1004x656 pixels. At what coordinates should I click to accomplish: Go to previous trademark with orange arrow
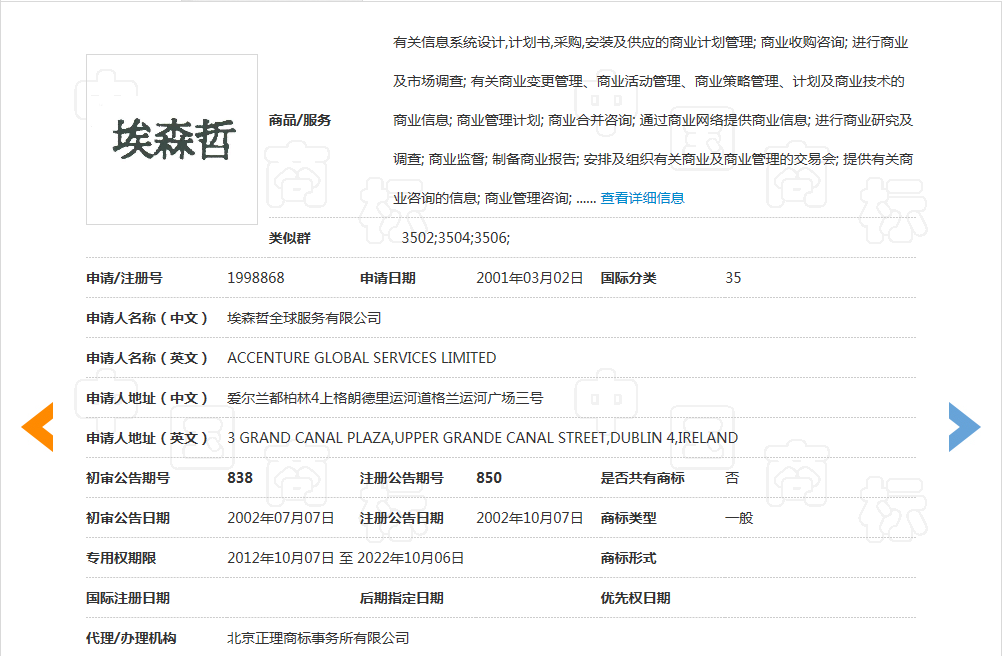(x=37, y=427)
